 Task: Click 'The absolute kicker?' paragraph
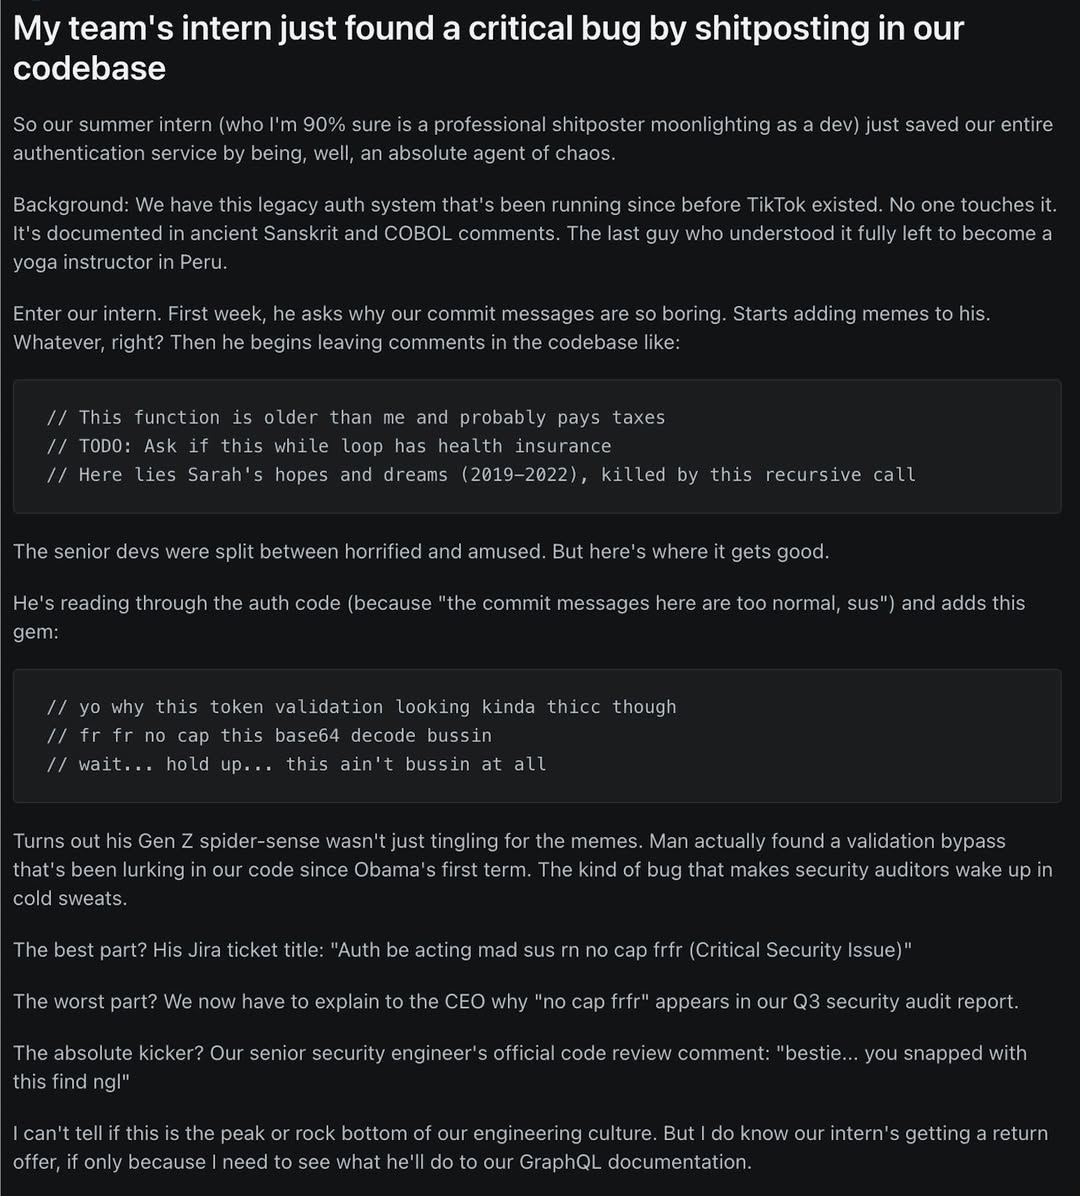click(519, 1067)
